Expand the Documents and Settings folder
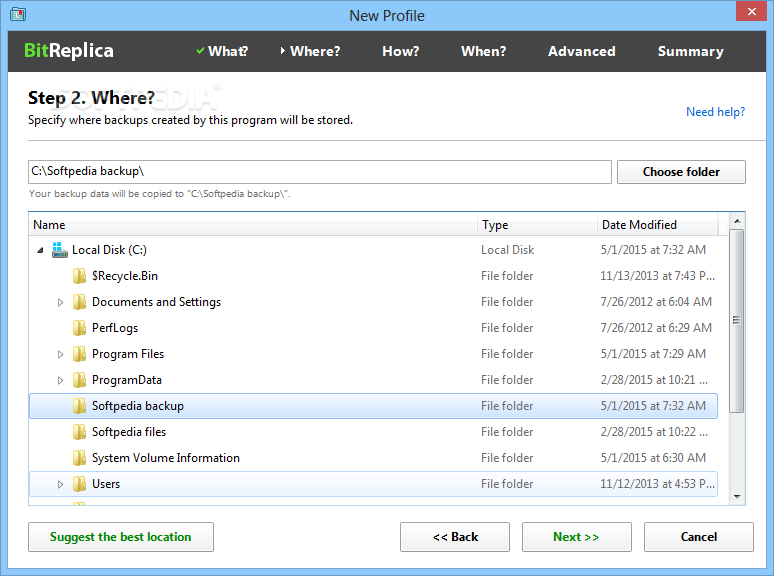 (x=60, y=302)
